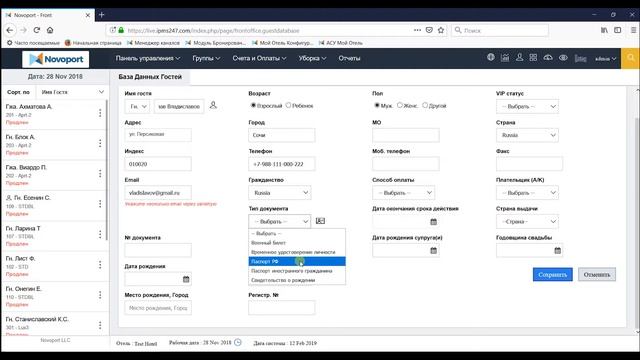Open the Гражданство dropdown
The width and height of the screenshot is (640, 360).
tap(280, 193)
